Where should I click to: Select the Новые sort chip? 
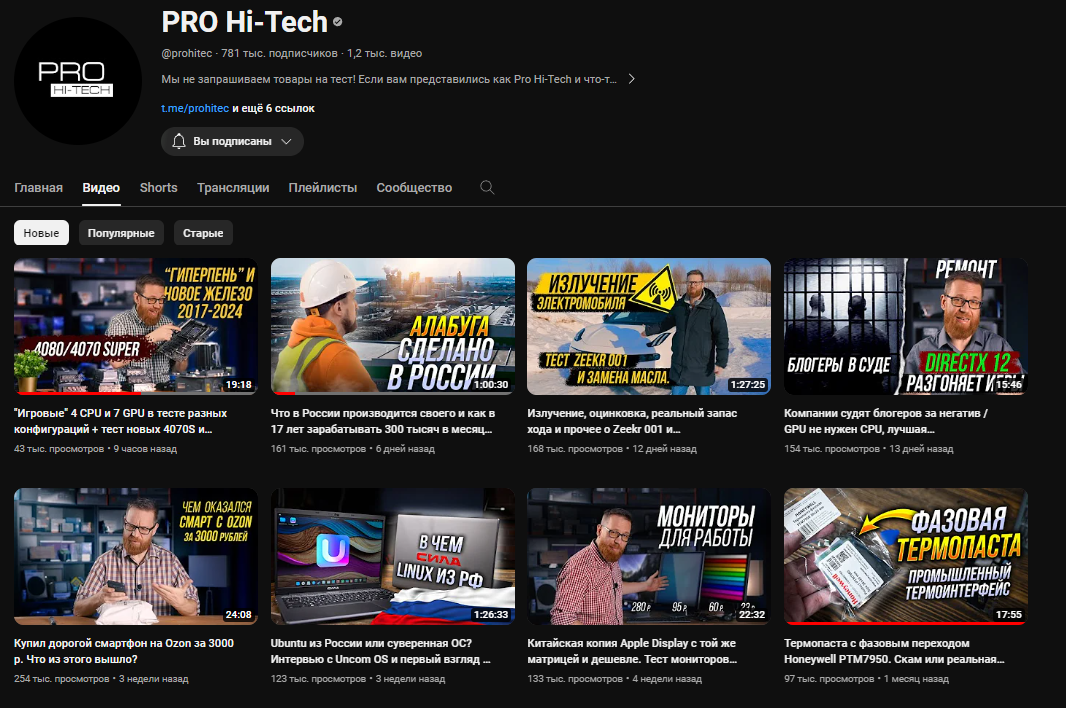[x=41, y=233]
